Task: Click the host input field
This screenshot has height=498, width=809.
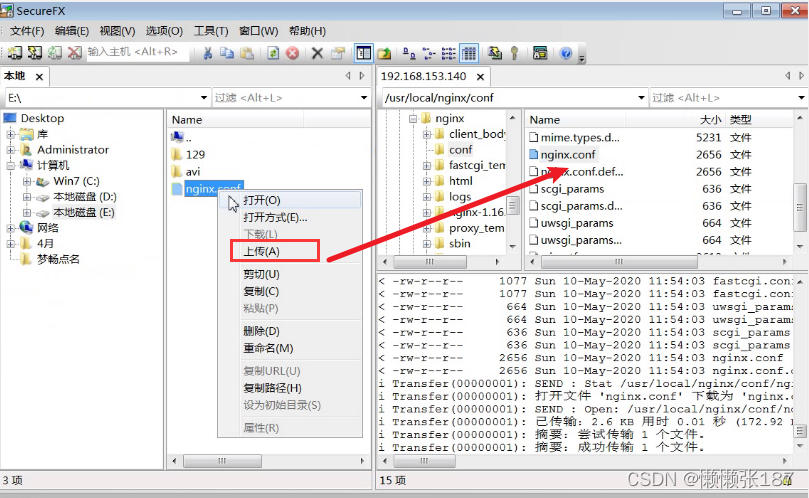Action: pyautogui.click(x=137, y=52)
